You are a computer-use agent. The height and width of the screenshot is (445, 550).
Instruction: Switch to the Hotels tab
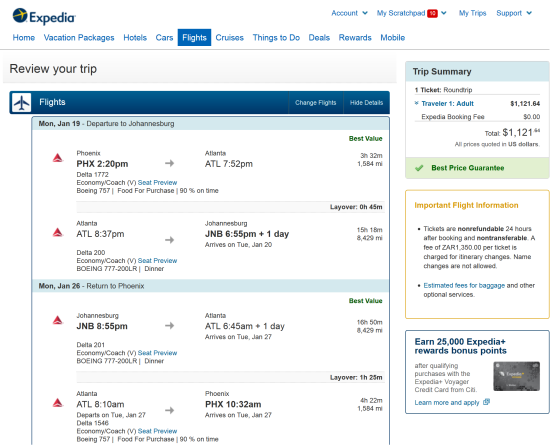[135, 38]
